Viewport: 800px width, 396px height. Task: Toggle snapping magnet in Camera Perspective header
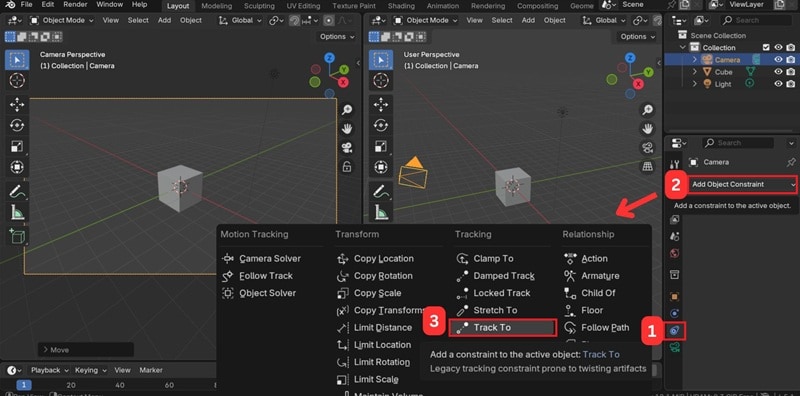click(295, 20)
